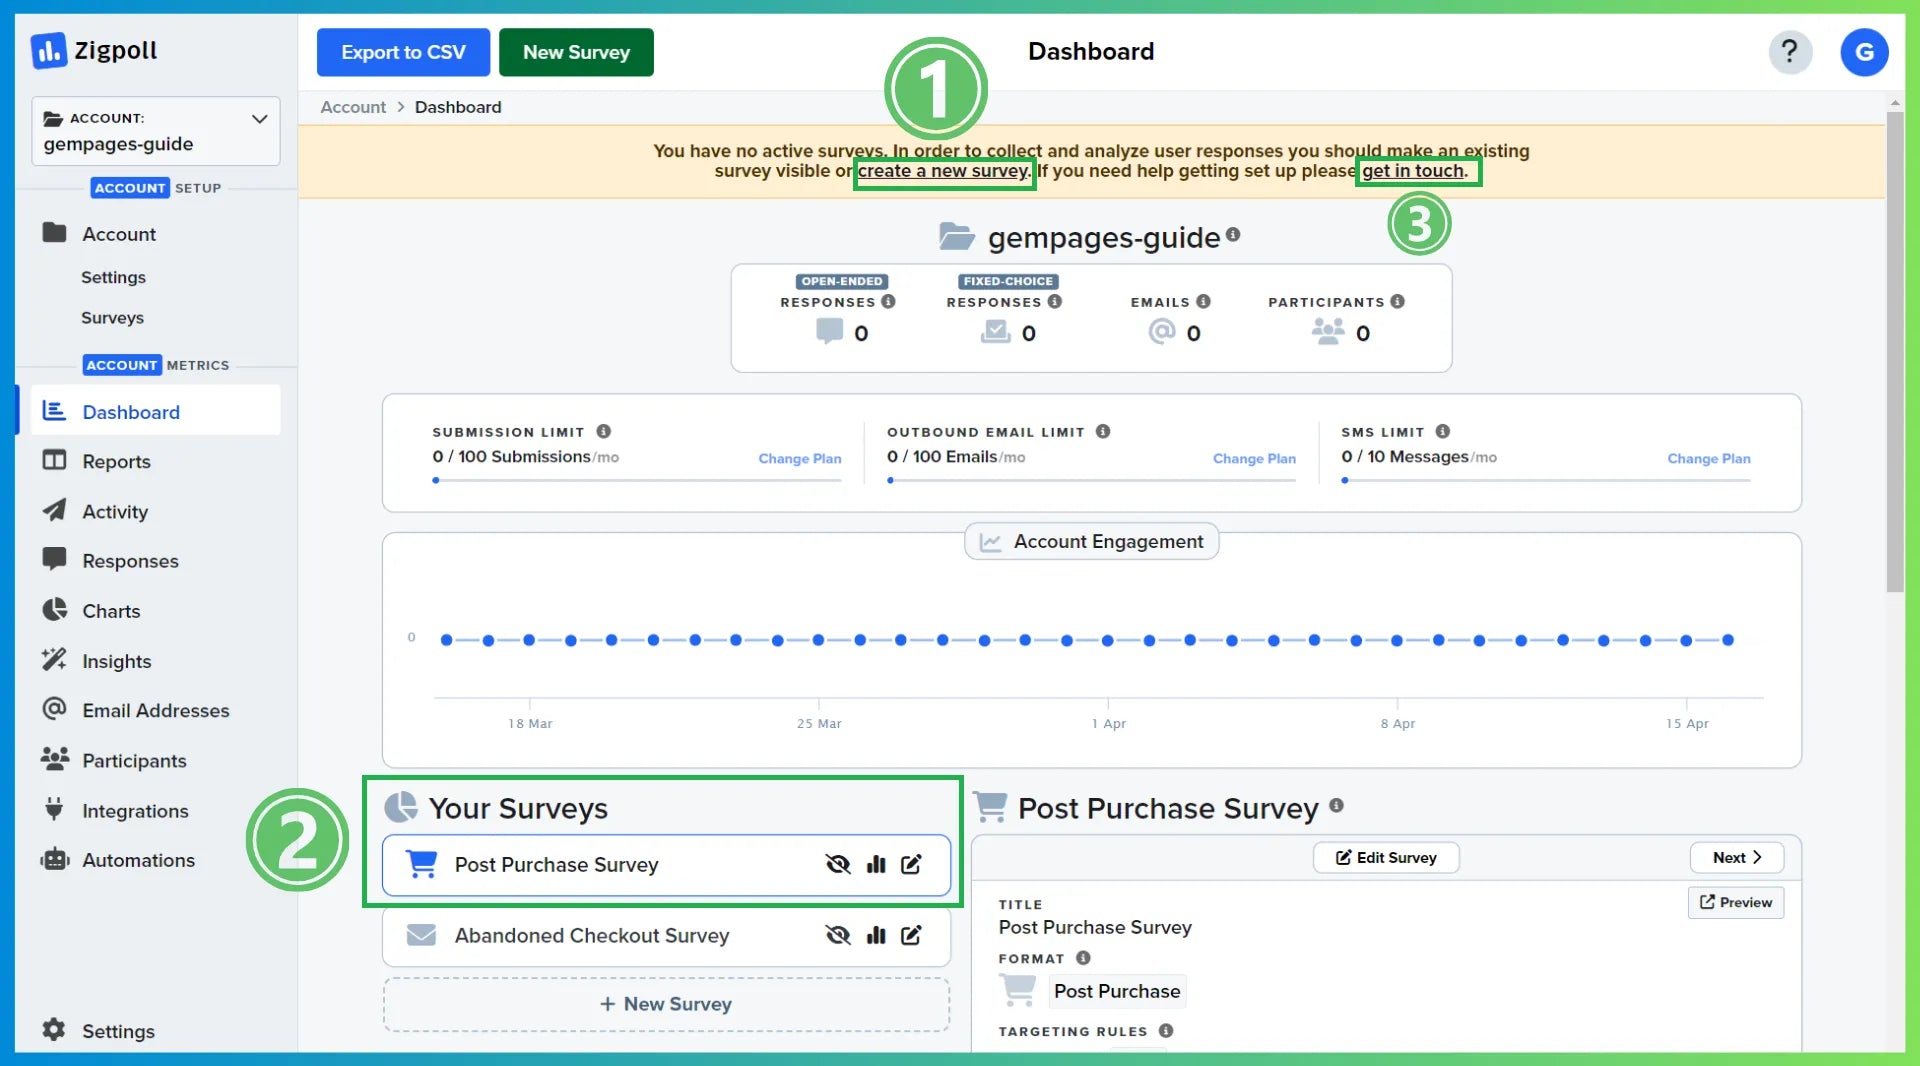Follow the 'create a new survey' link
Image resolution: width=1920 pixels, height=1066 pixels.
(943, 171)
